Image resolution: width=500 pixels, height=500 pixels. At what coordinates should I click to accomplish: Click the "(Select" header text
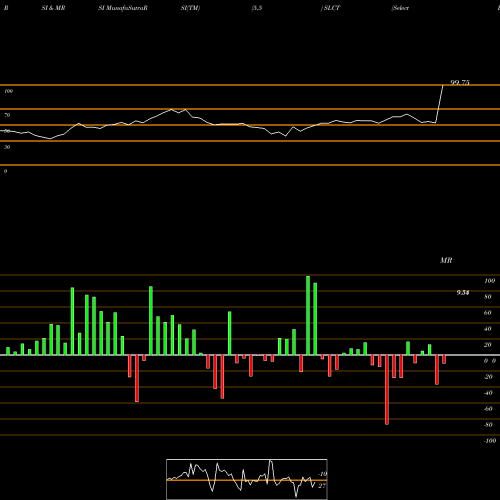pos(400,8)
